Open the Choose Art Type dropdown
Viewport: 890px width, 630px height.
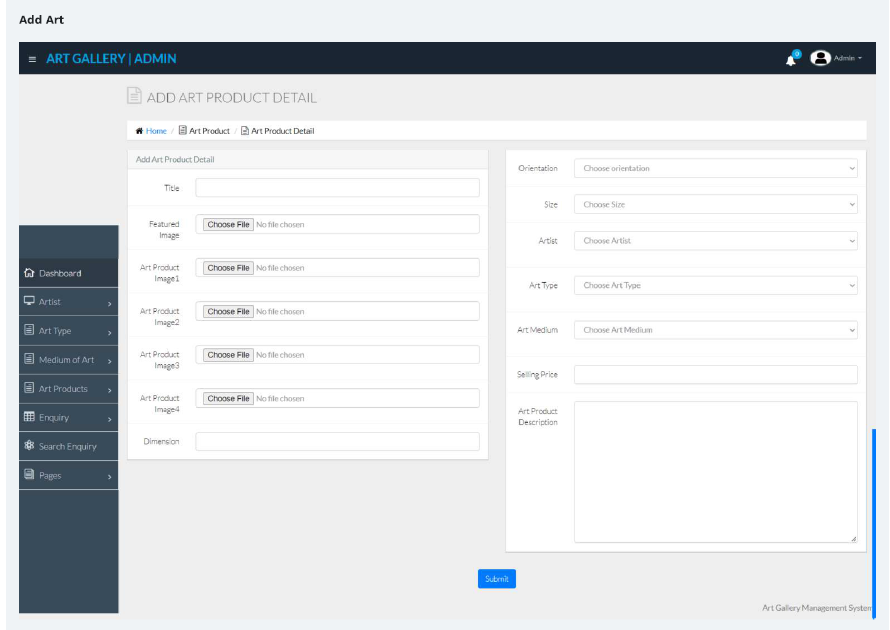coord(715,285)
